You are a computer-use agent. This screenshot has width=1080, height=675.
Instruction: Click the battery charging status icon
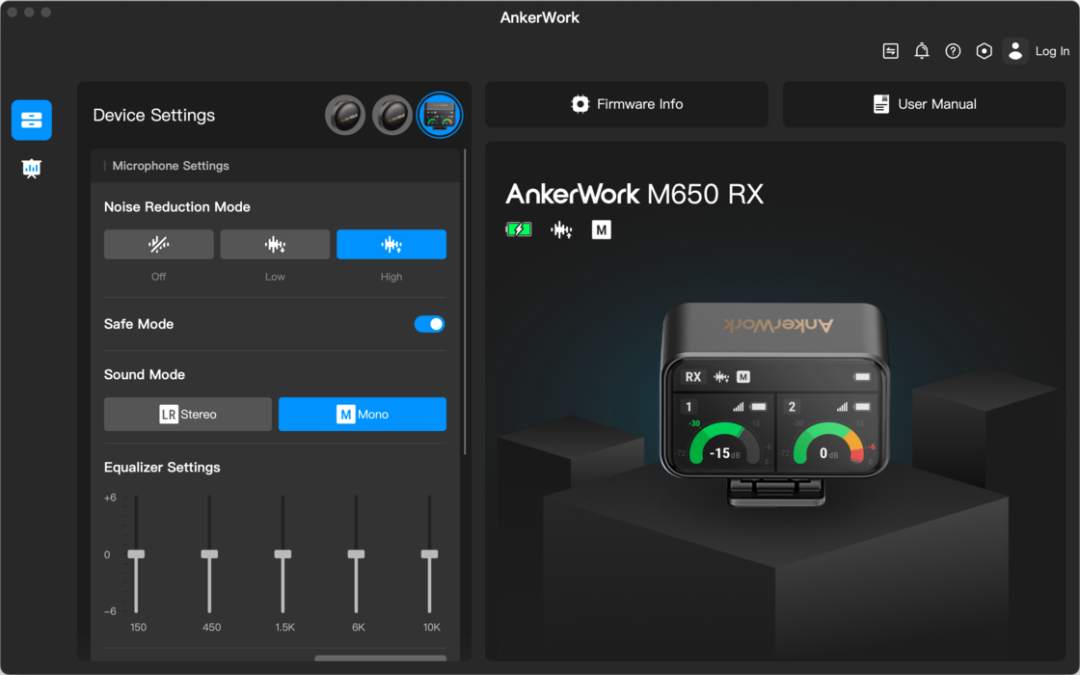tap(519, 230)
